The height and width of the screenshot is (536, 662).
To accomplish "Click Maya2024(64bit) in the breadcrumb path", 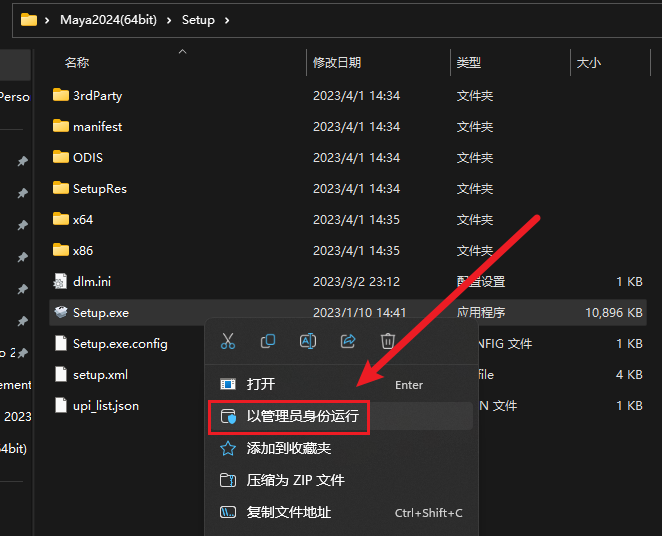I will tap(109, 20).
